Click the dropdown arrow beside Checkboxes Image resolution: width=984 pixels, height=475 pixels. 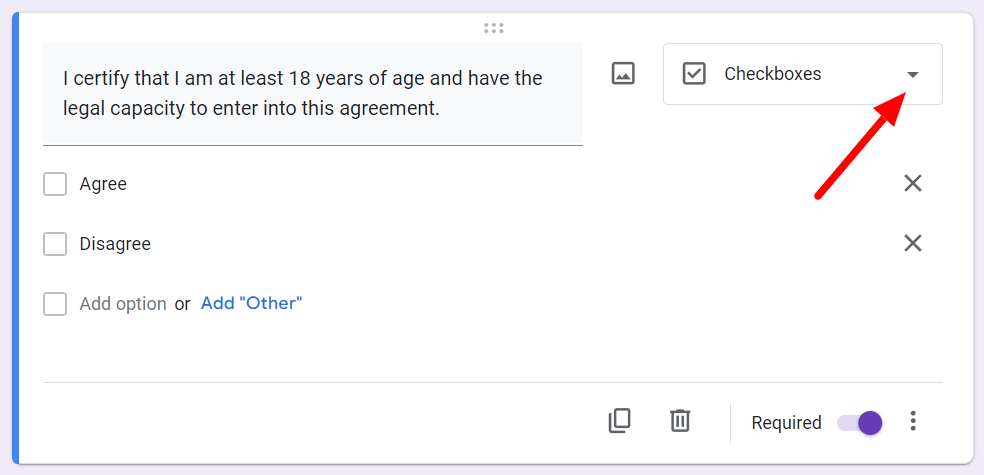(x=912, y=75)
